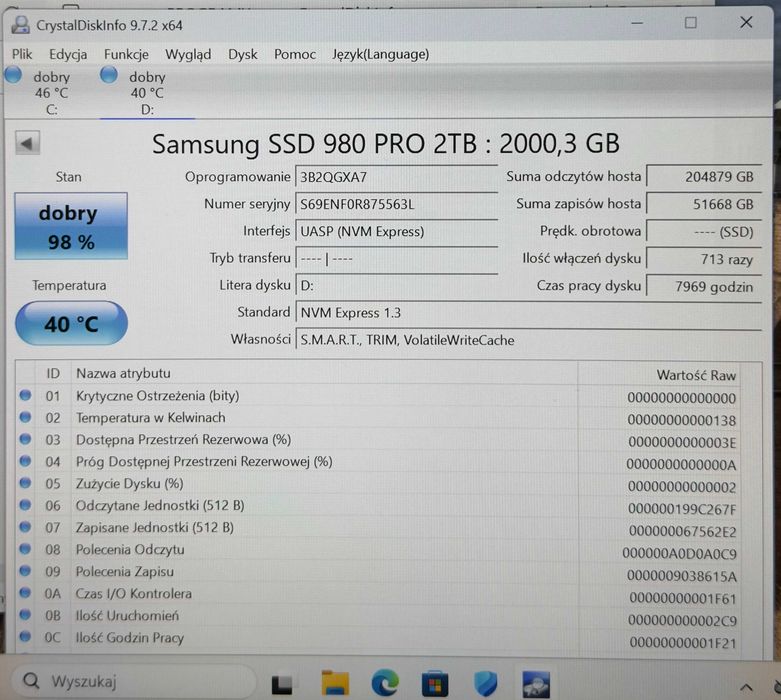Click the Litera dysku field D:
Image resolution: width=781 pixels, height=700 pixels.
click(x=396, y=286)
